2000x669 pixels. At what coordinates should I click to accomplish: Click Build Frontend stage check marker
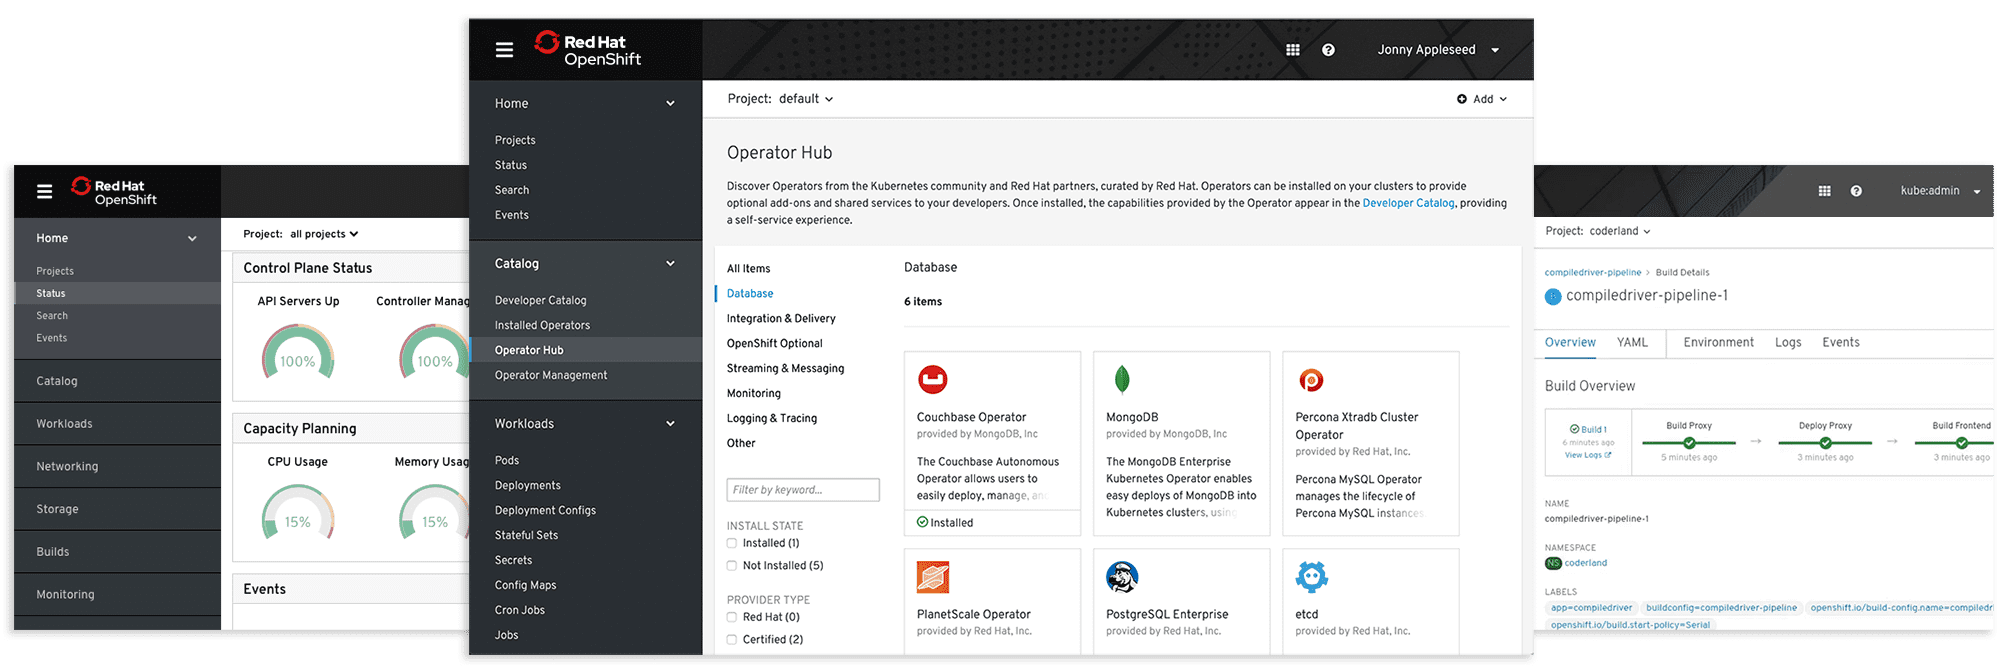pyautogui.click(x=1961, y=443)
